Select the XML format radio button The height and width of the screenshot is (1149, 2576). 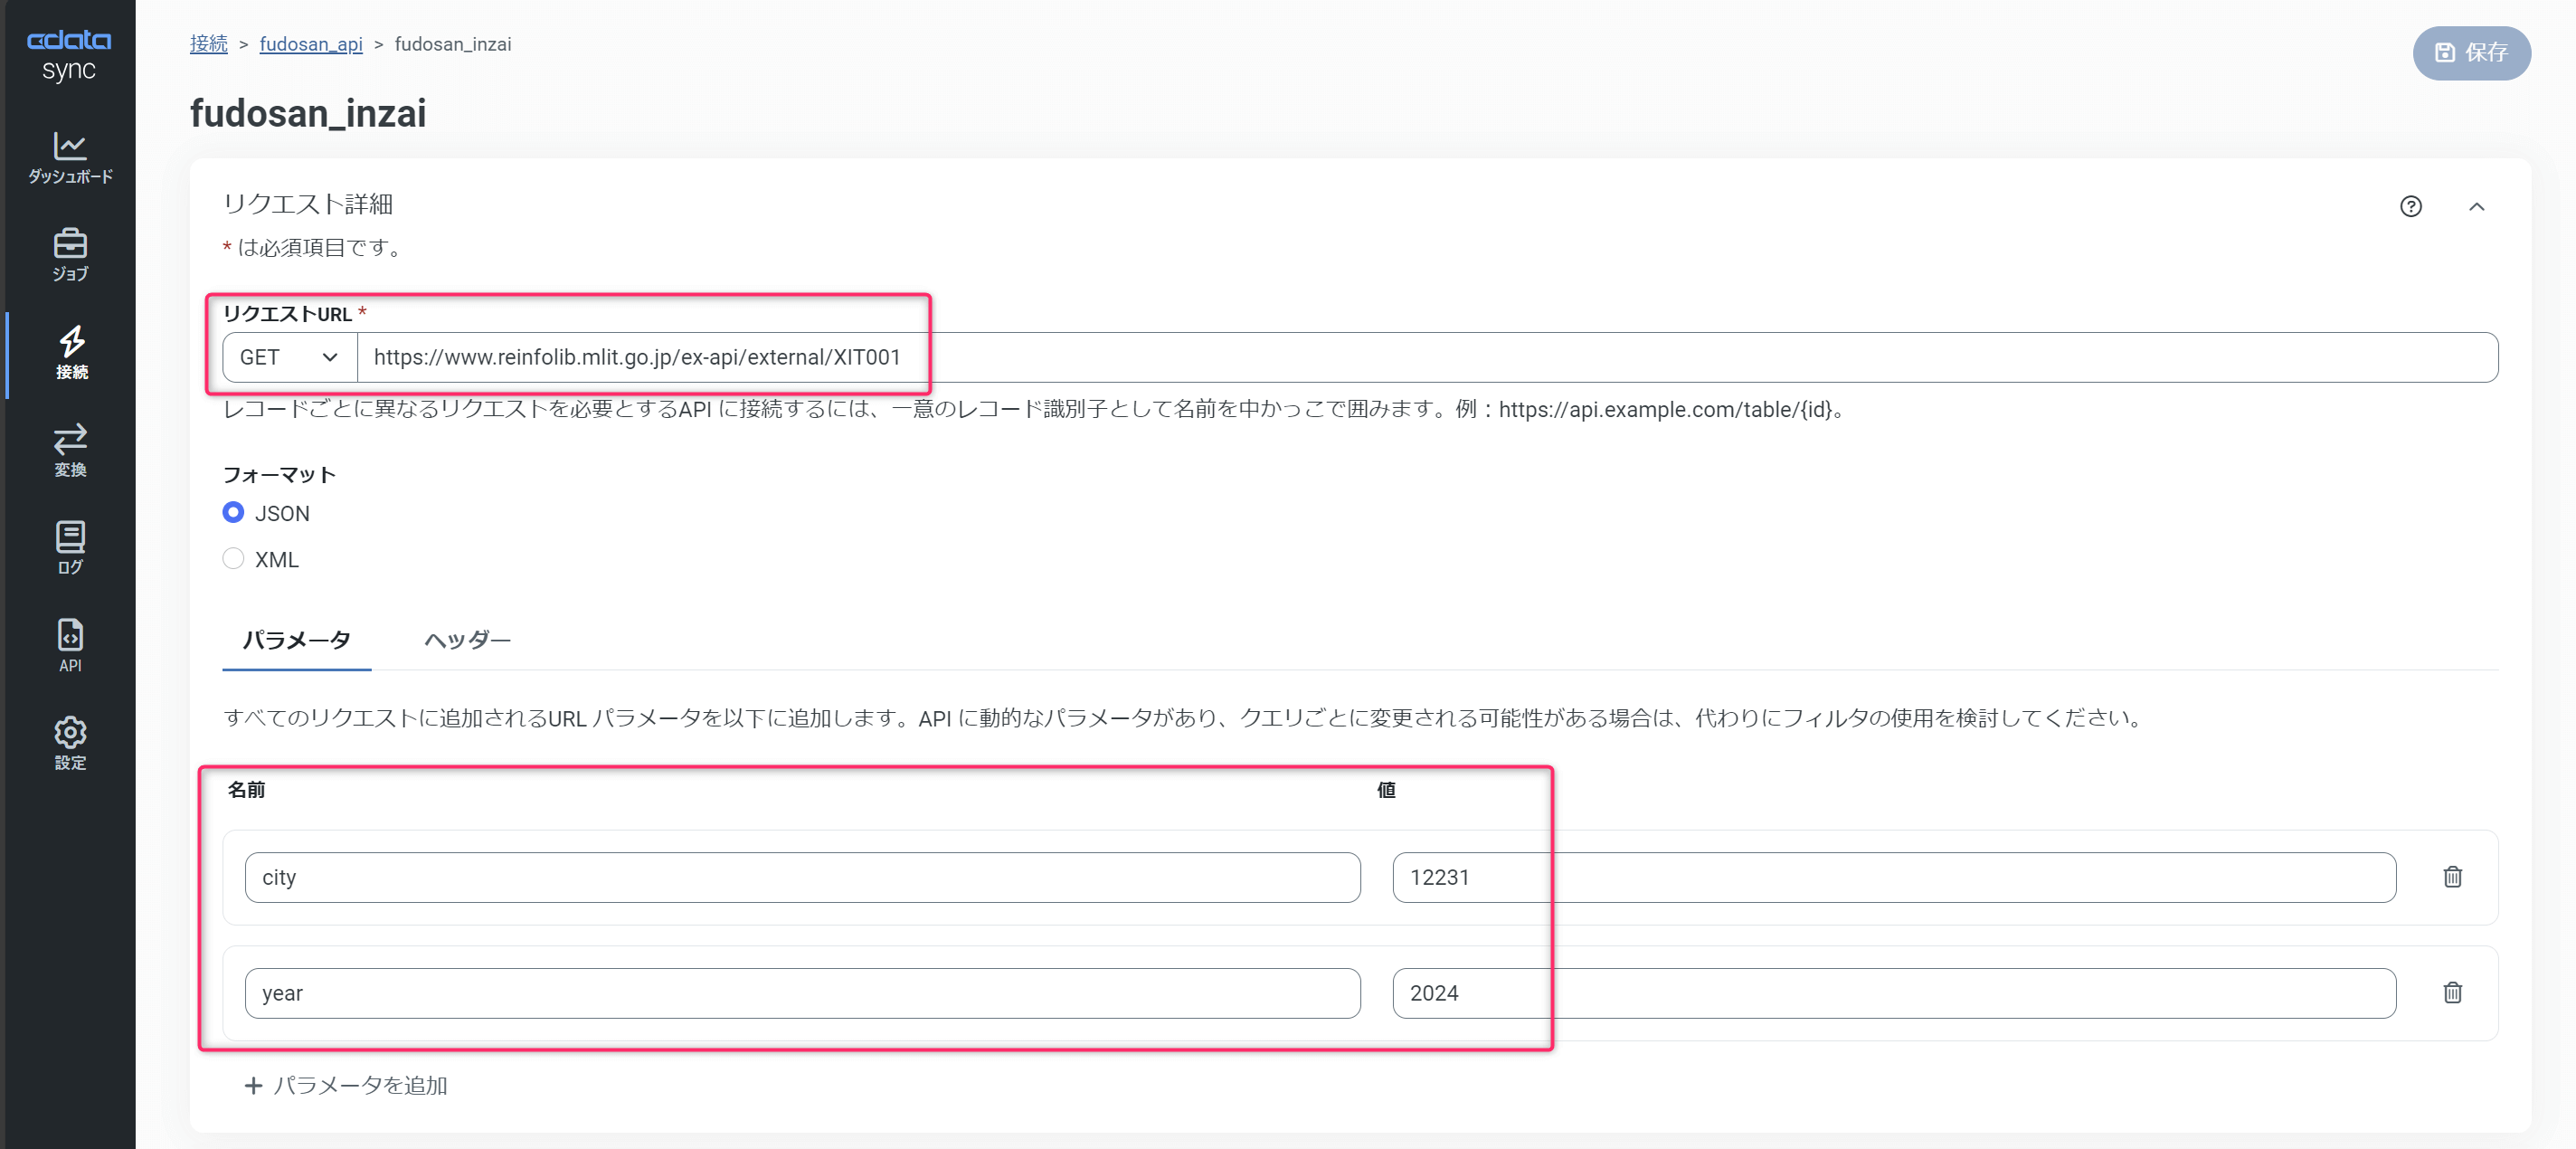[233, 559]
